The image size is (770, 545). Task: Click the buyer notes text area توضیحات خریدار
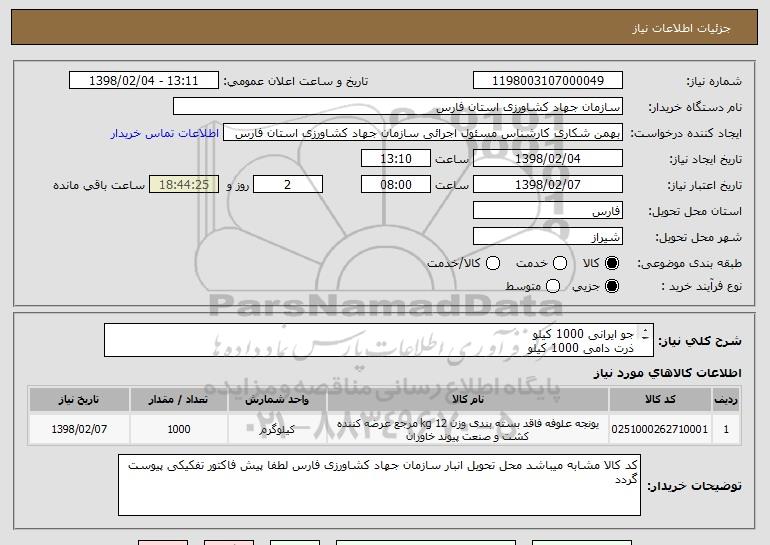tap(379, 485)
